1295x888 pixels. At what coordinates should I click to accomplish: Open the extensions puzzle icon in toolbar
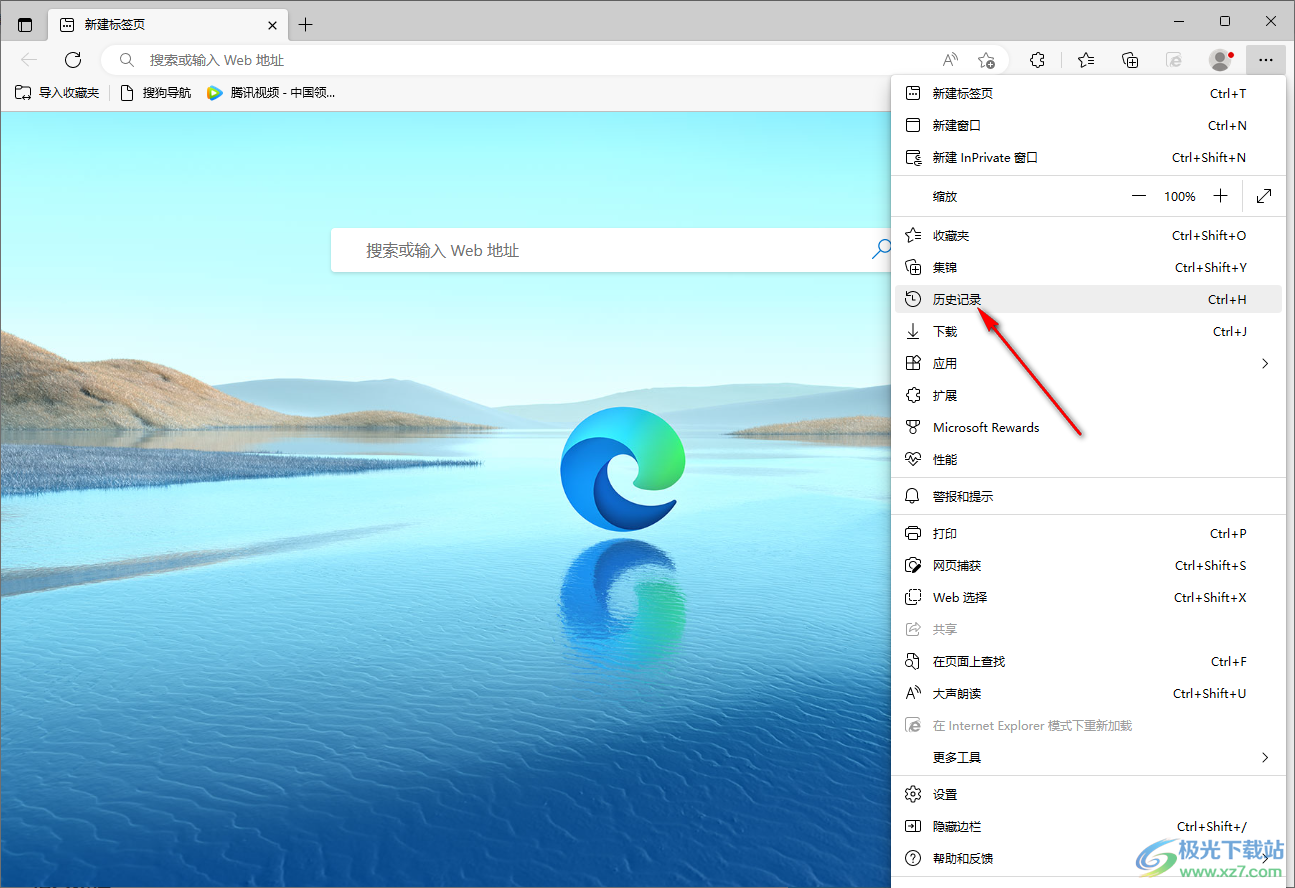click(1037, 60)
